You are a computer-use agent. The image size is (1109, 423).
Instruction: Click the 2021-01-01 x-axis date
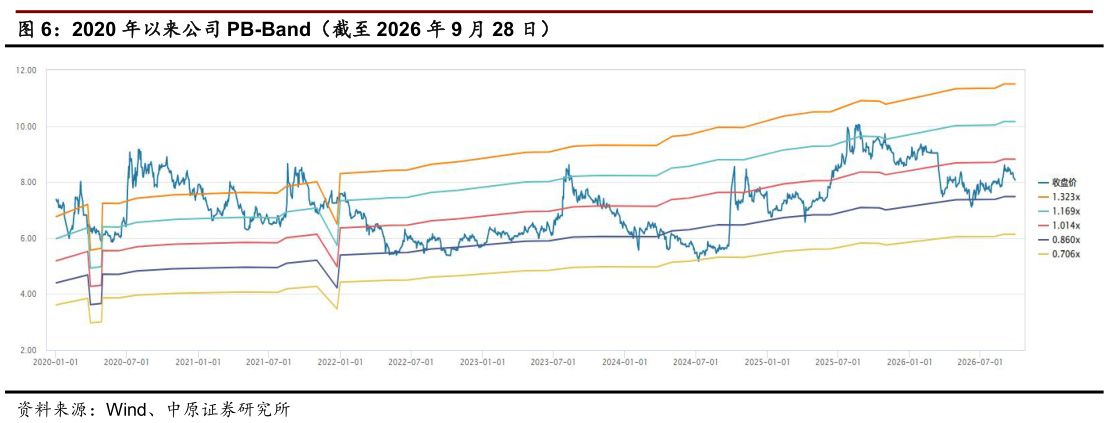199,361
